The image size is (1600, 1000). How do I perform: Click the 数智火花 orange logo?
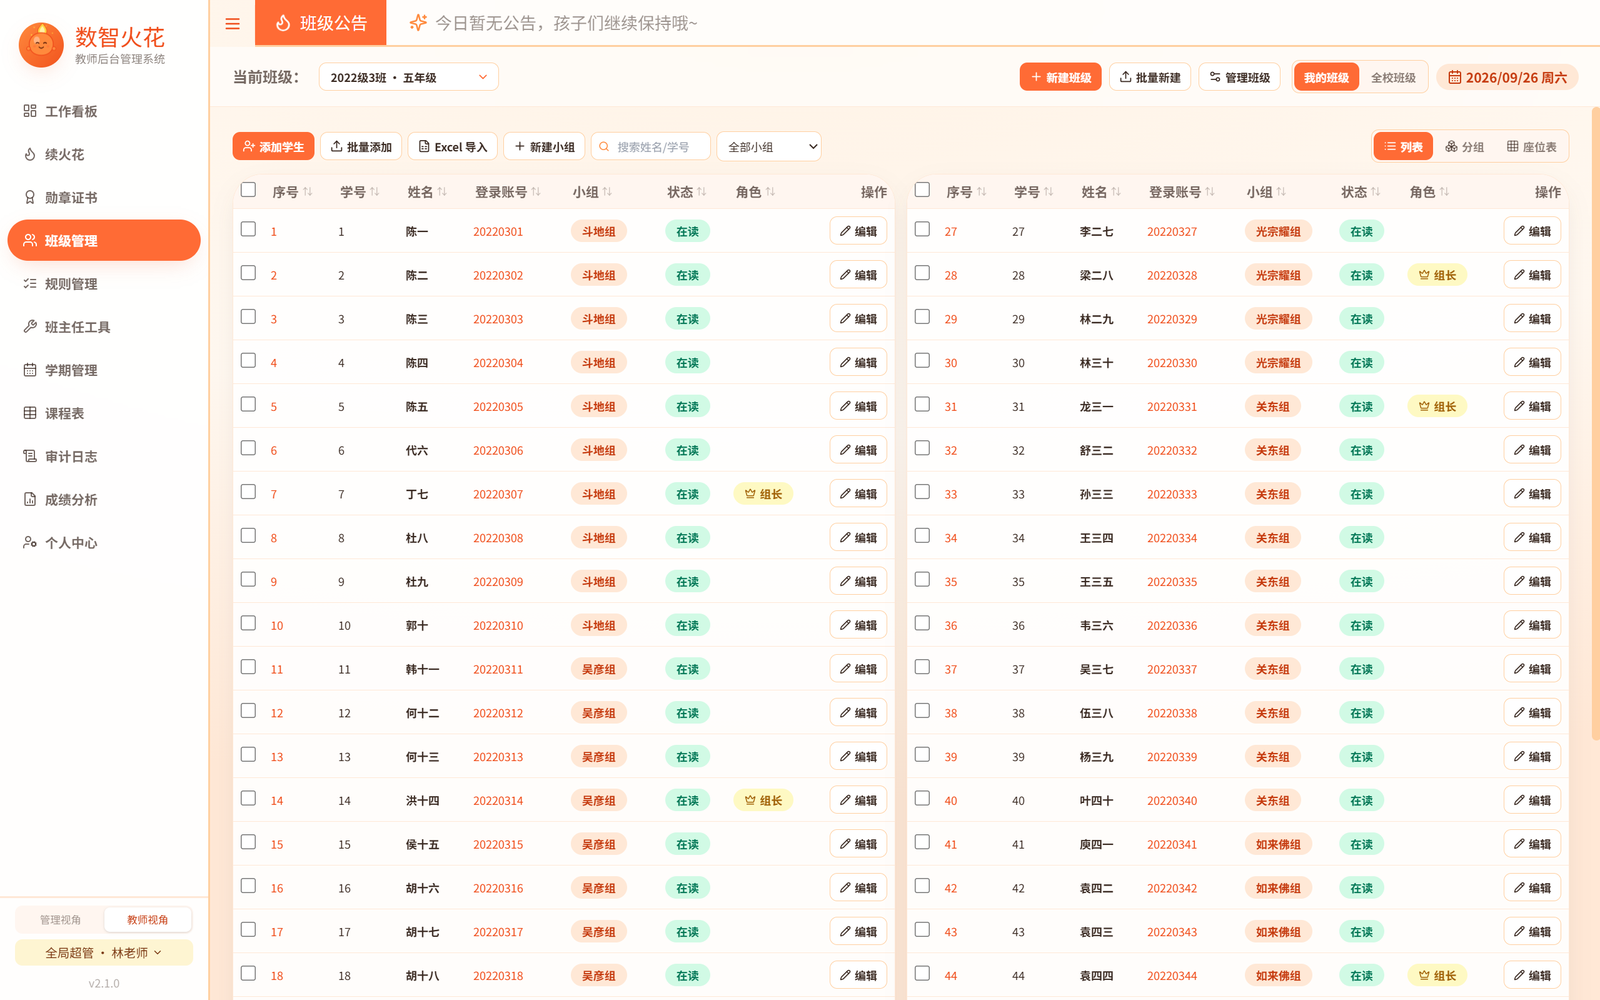tap(41, 45)
